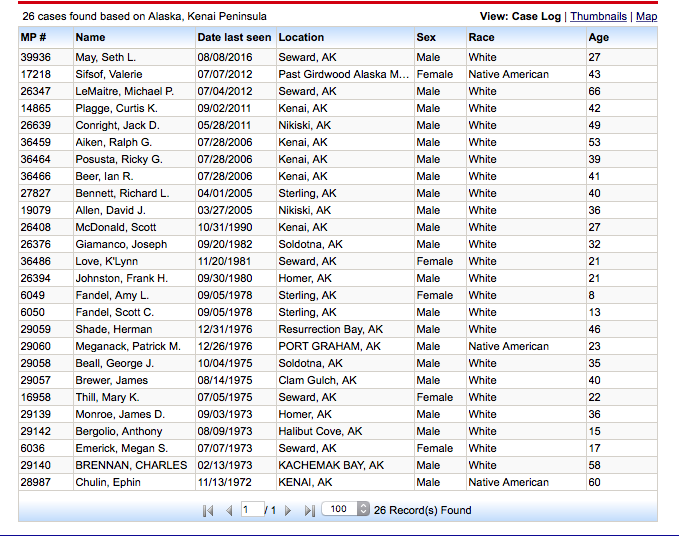Sort table by MP # column
679x541 pixels.
[x=33, y=37]
